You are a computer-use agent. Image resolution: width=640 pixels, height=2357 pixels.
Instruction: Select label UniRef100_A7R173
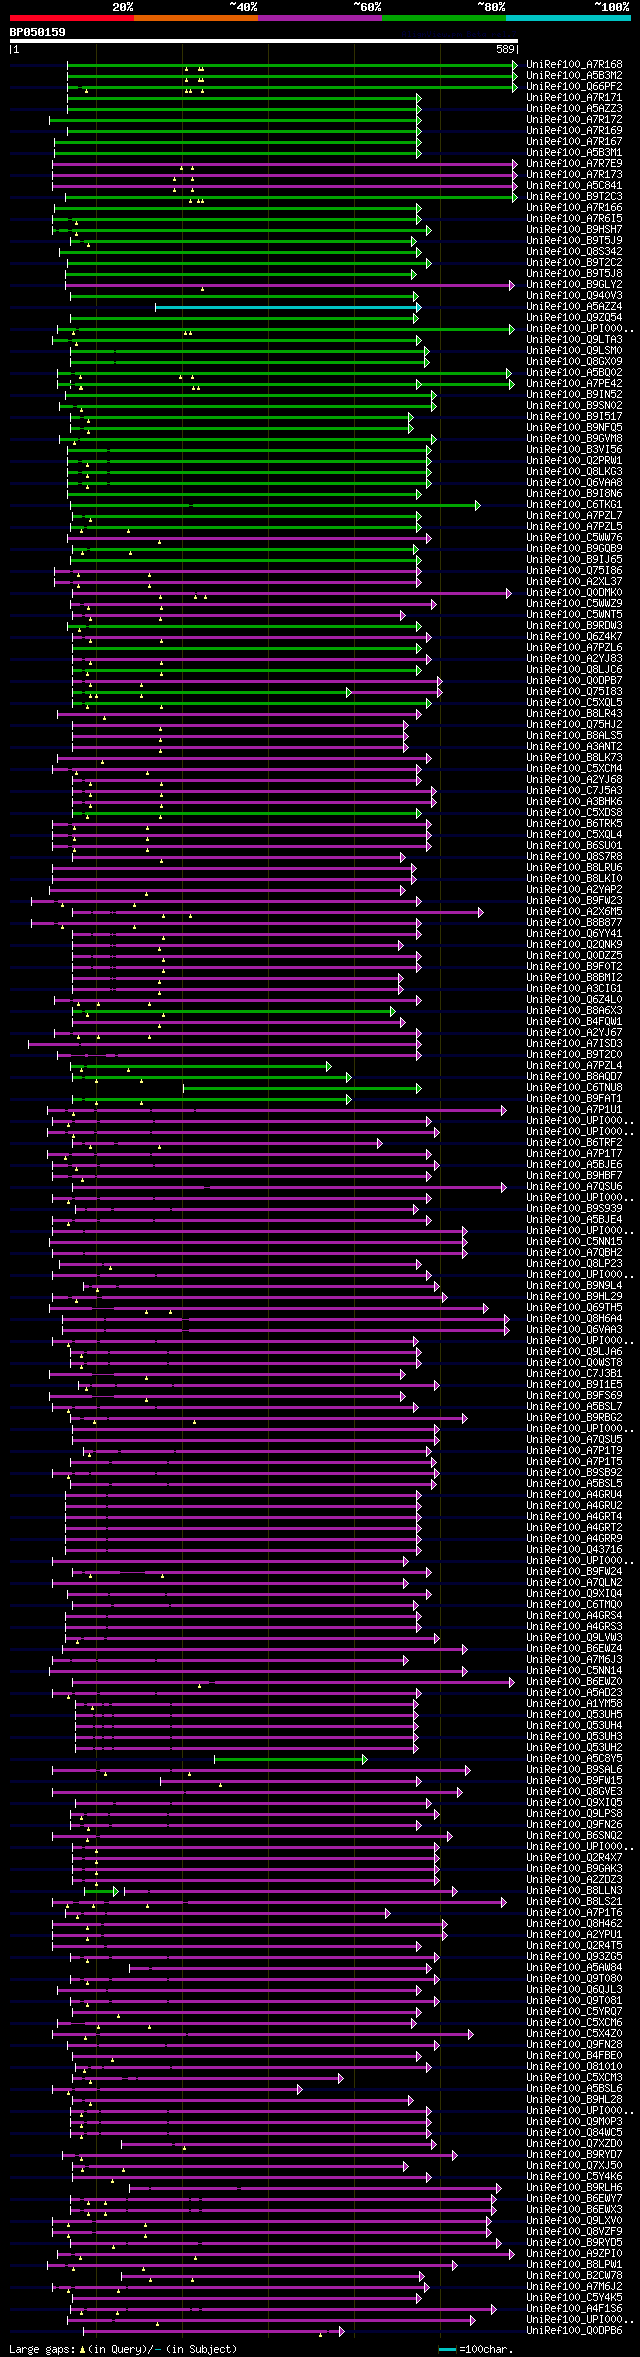pos(574,175)
